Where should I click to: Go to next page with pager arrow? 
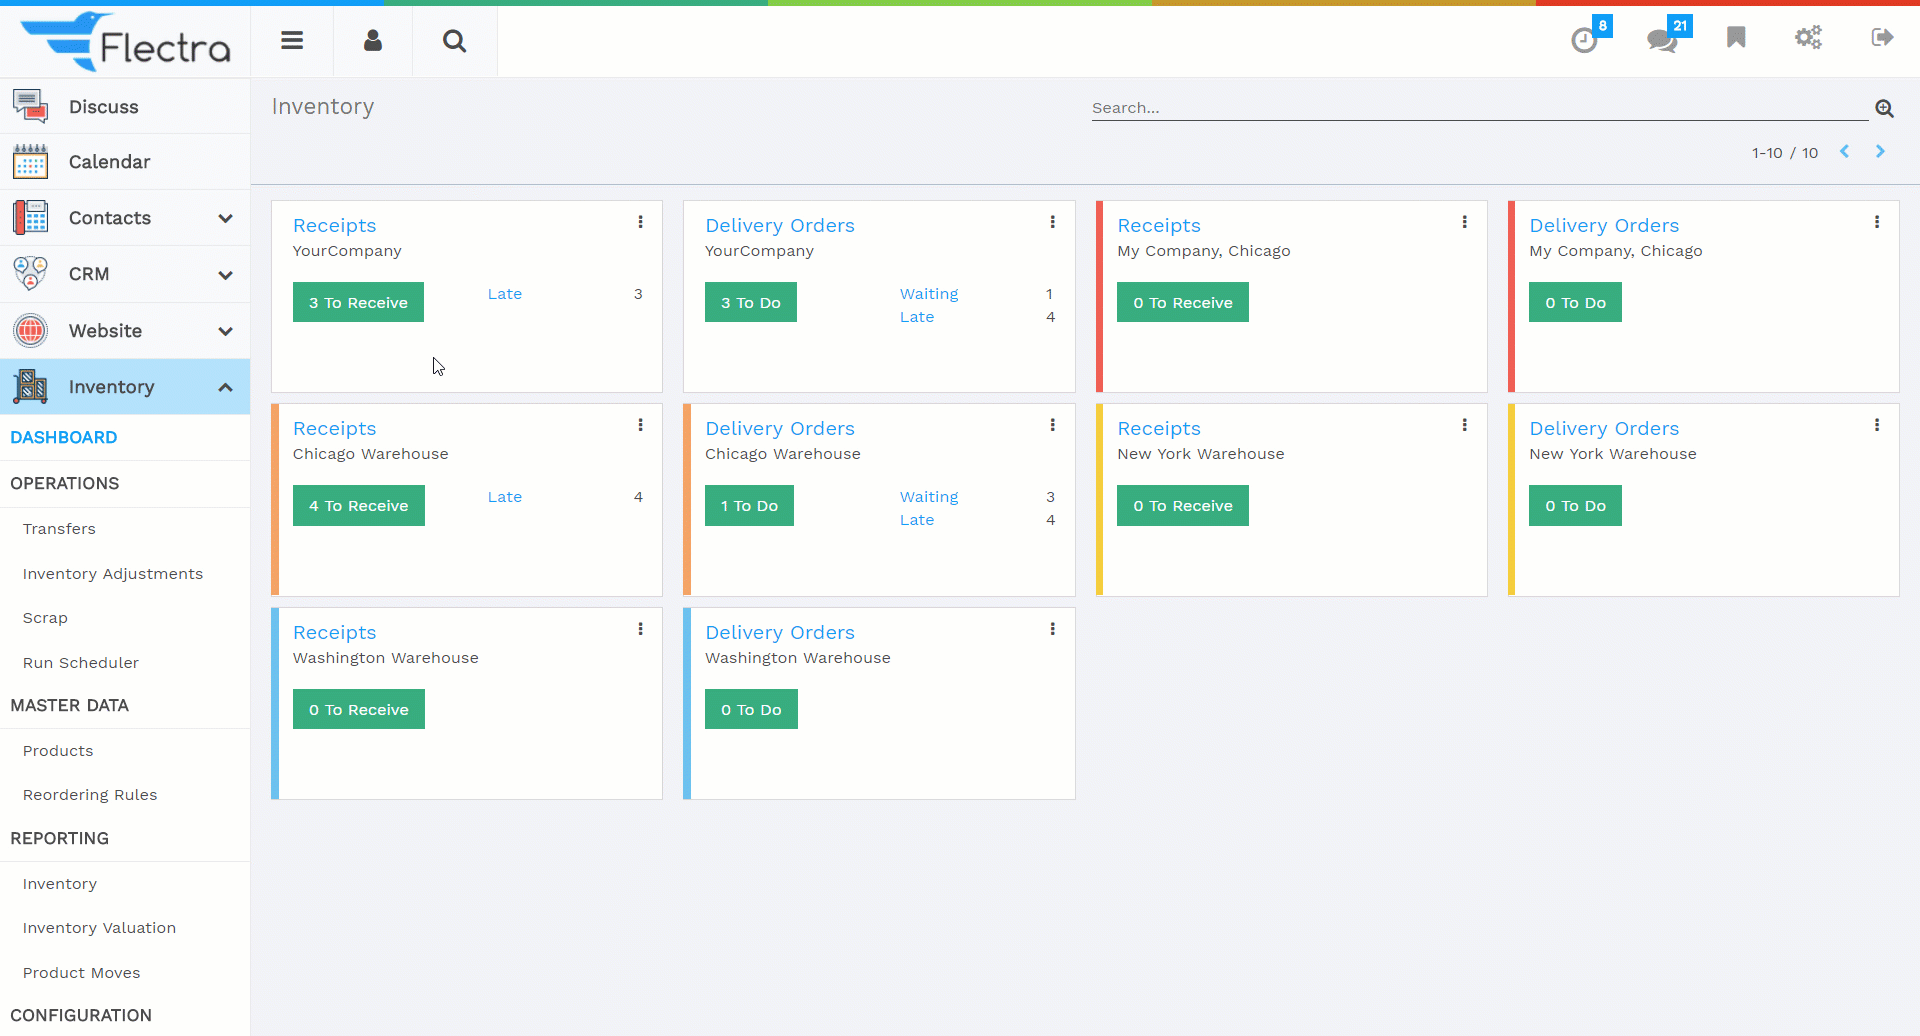[x=1880, y=152]
